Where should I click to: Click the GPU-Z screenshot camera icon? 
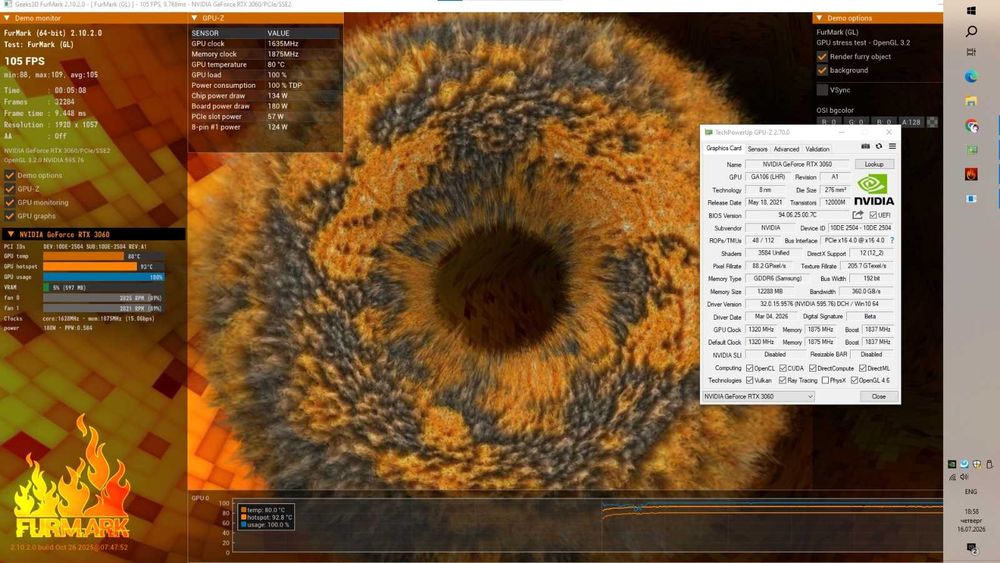(865, 147)
